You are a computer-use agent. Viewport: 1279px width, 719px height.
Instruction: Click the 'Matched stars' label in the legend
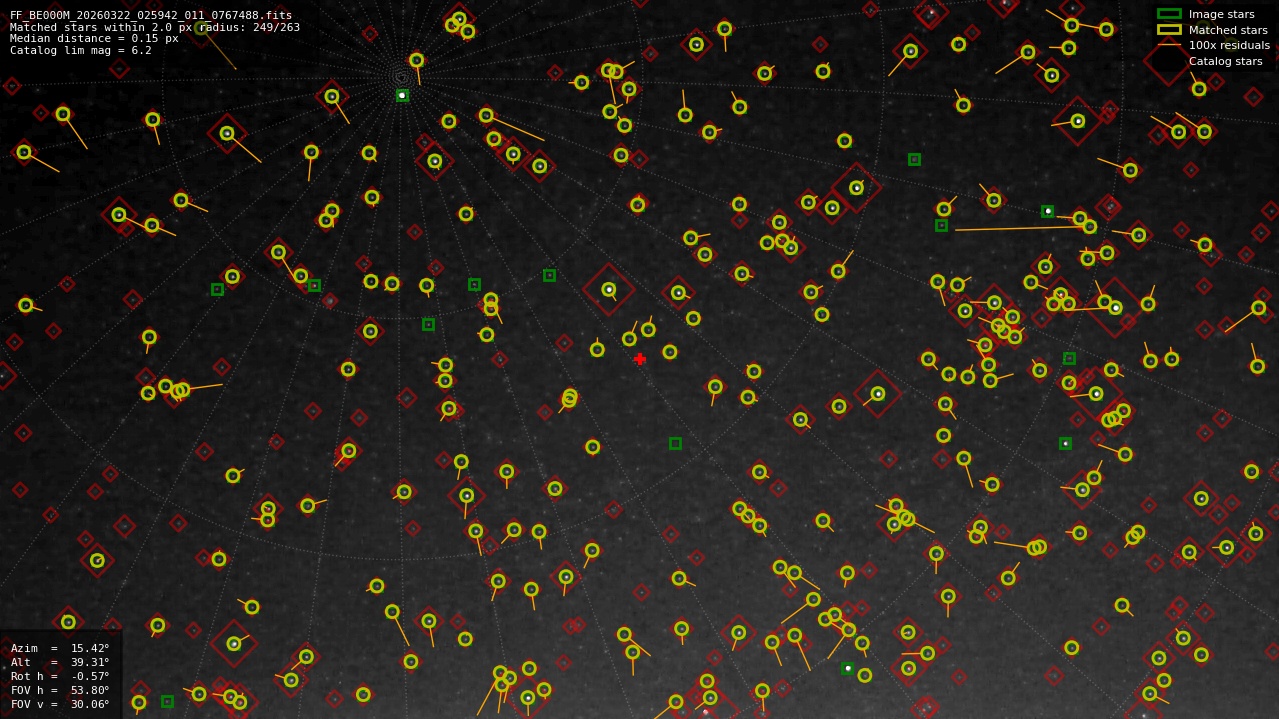pos(1228,30)
